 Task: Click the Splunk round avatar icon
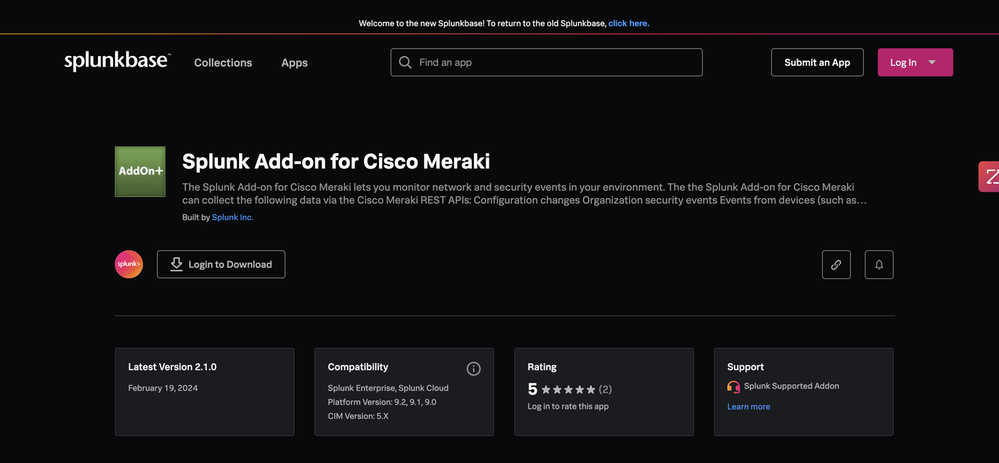(x=129, y=264)
